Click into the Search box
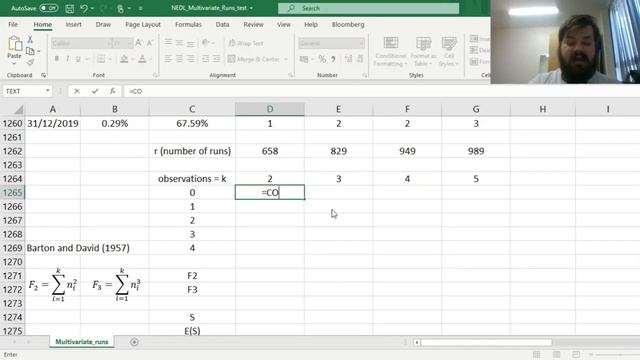Viewport: 640px width, 360px height. [369, 8]
